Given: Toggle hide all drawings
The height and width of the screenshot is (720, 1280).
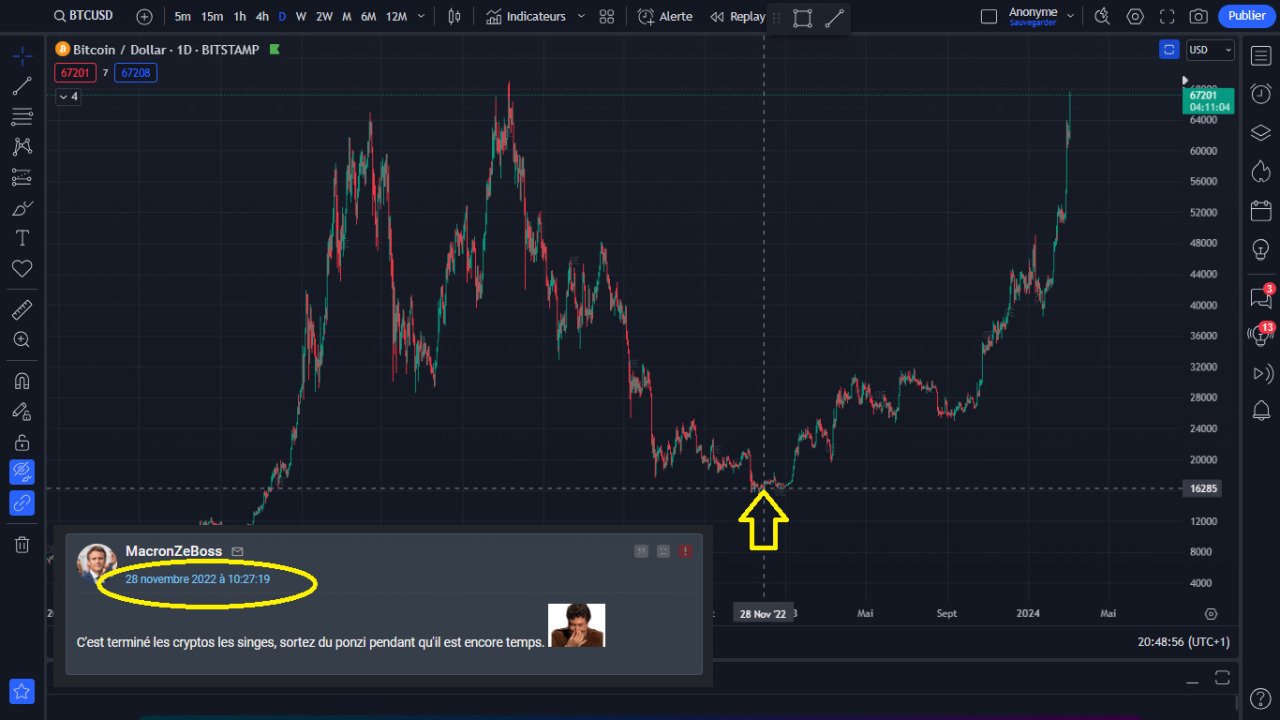Looking at the screenshot, I should coord(22,472).
